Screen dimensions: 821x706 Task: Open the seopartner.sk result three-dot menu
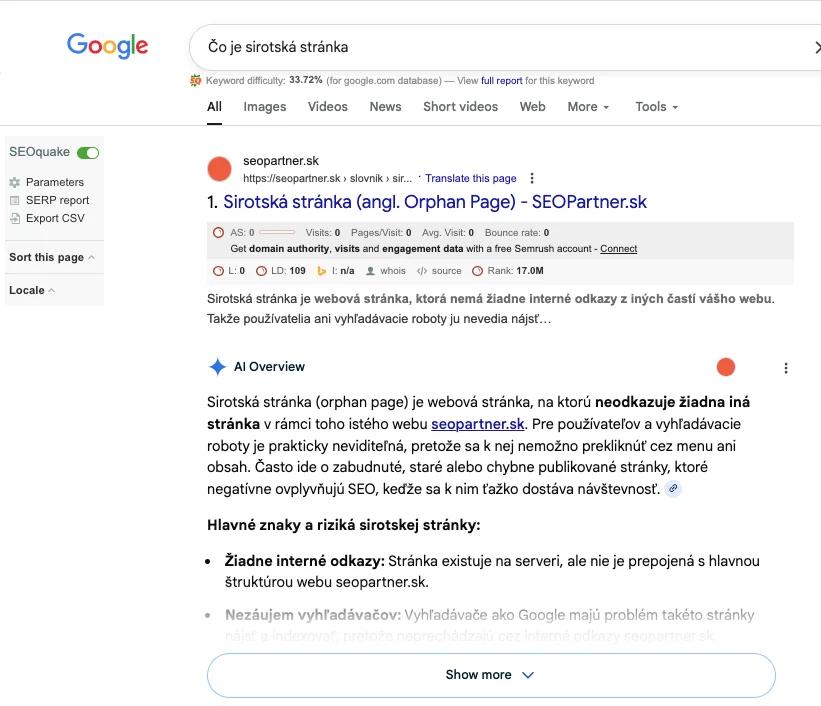click(x=532, y=178)
